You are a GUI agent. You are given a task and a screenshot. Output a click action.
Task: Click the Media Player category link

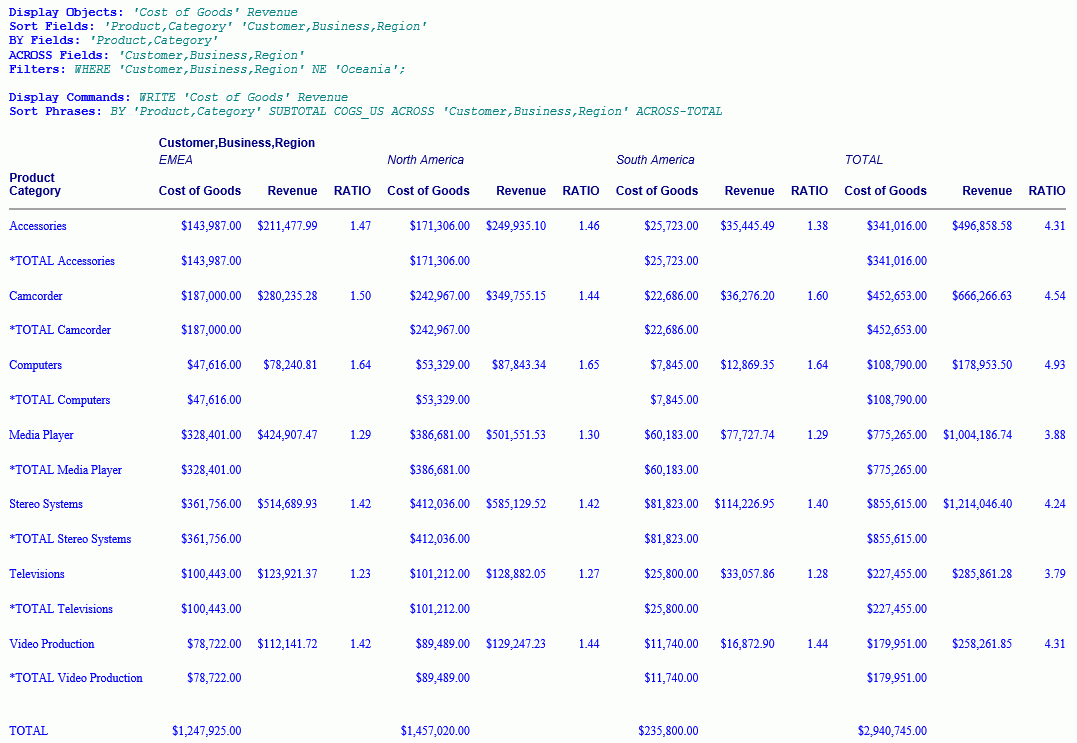coord(41,435)
